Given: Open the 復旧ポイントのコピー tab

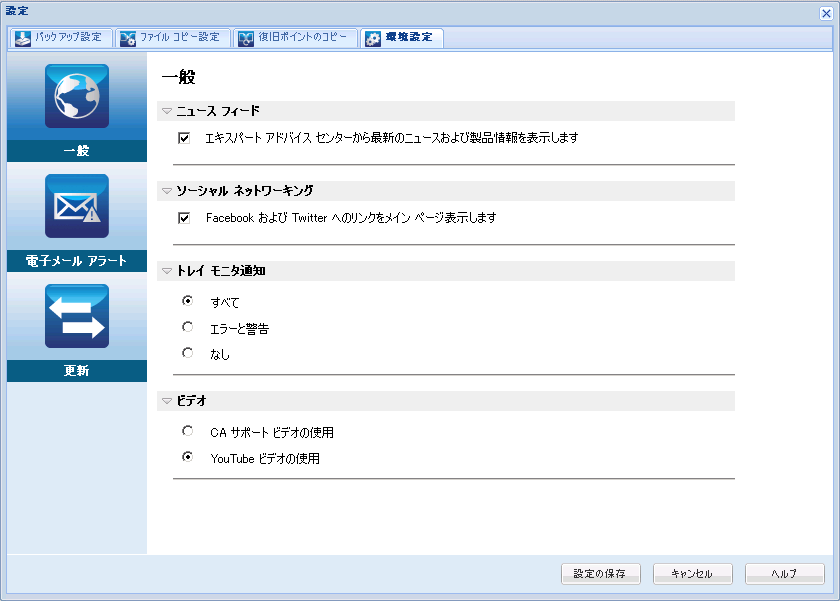Looking at the screenshot, I should tap(296, 38).
